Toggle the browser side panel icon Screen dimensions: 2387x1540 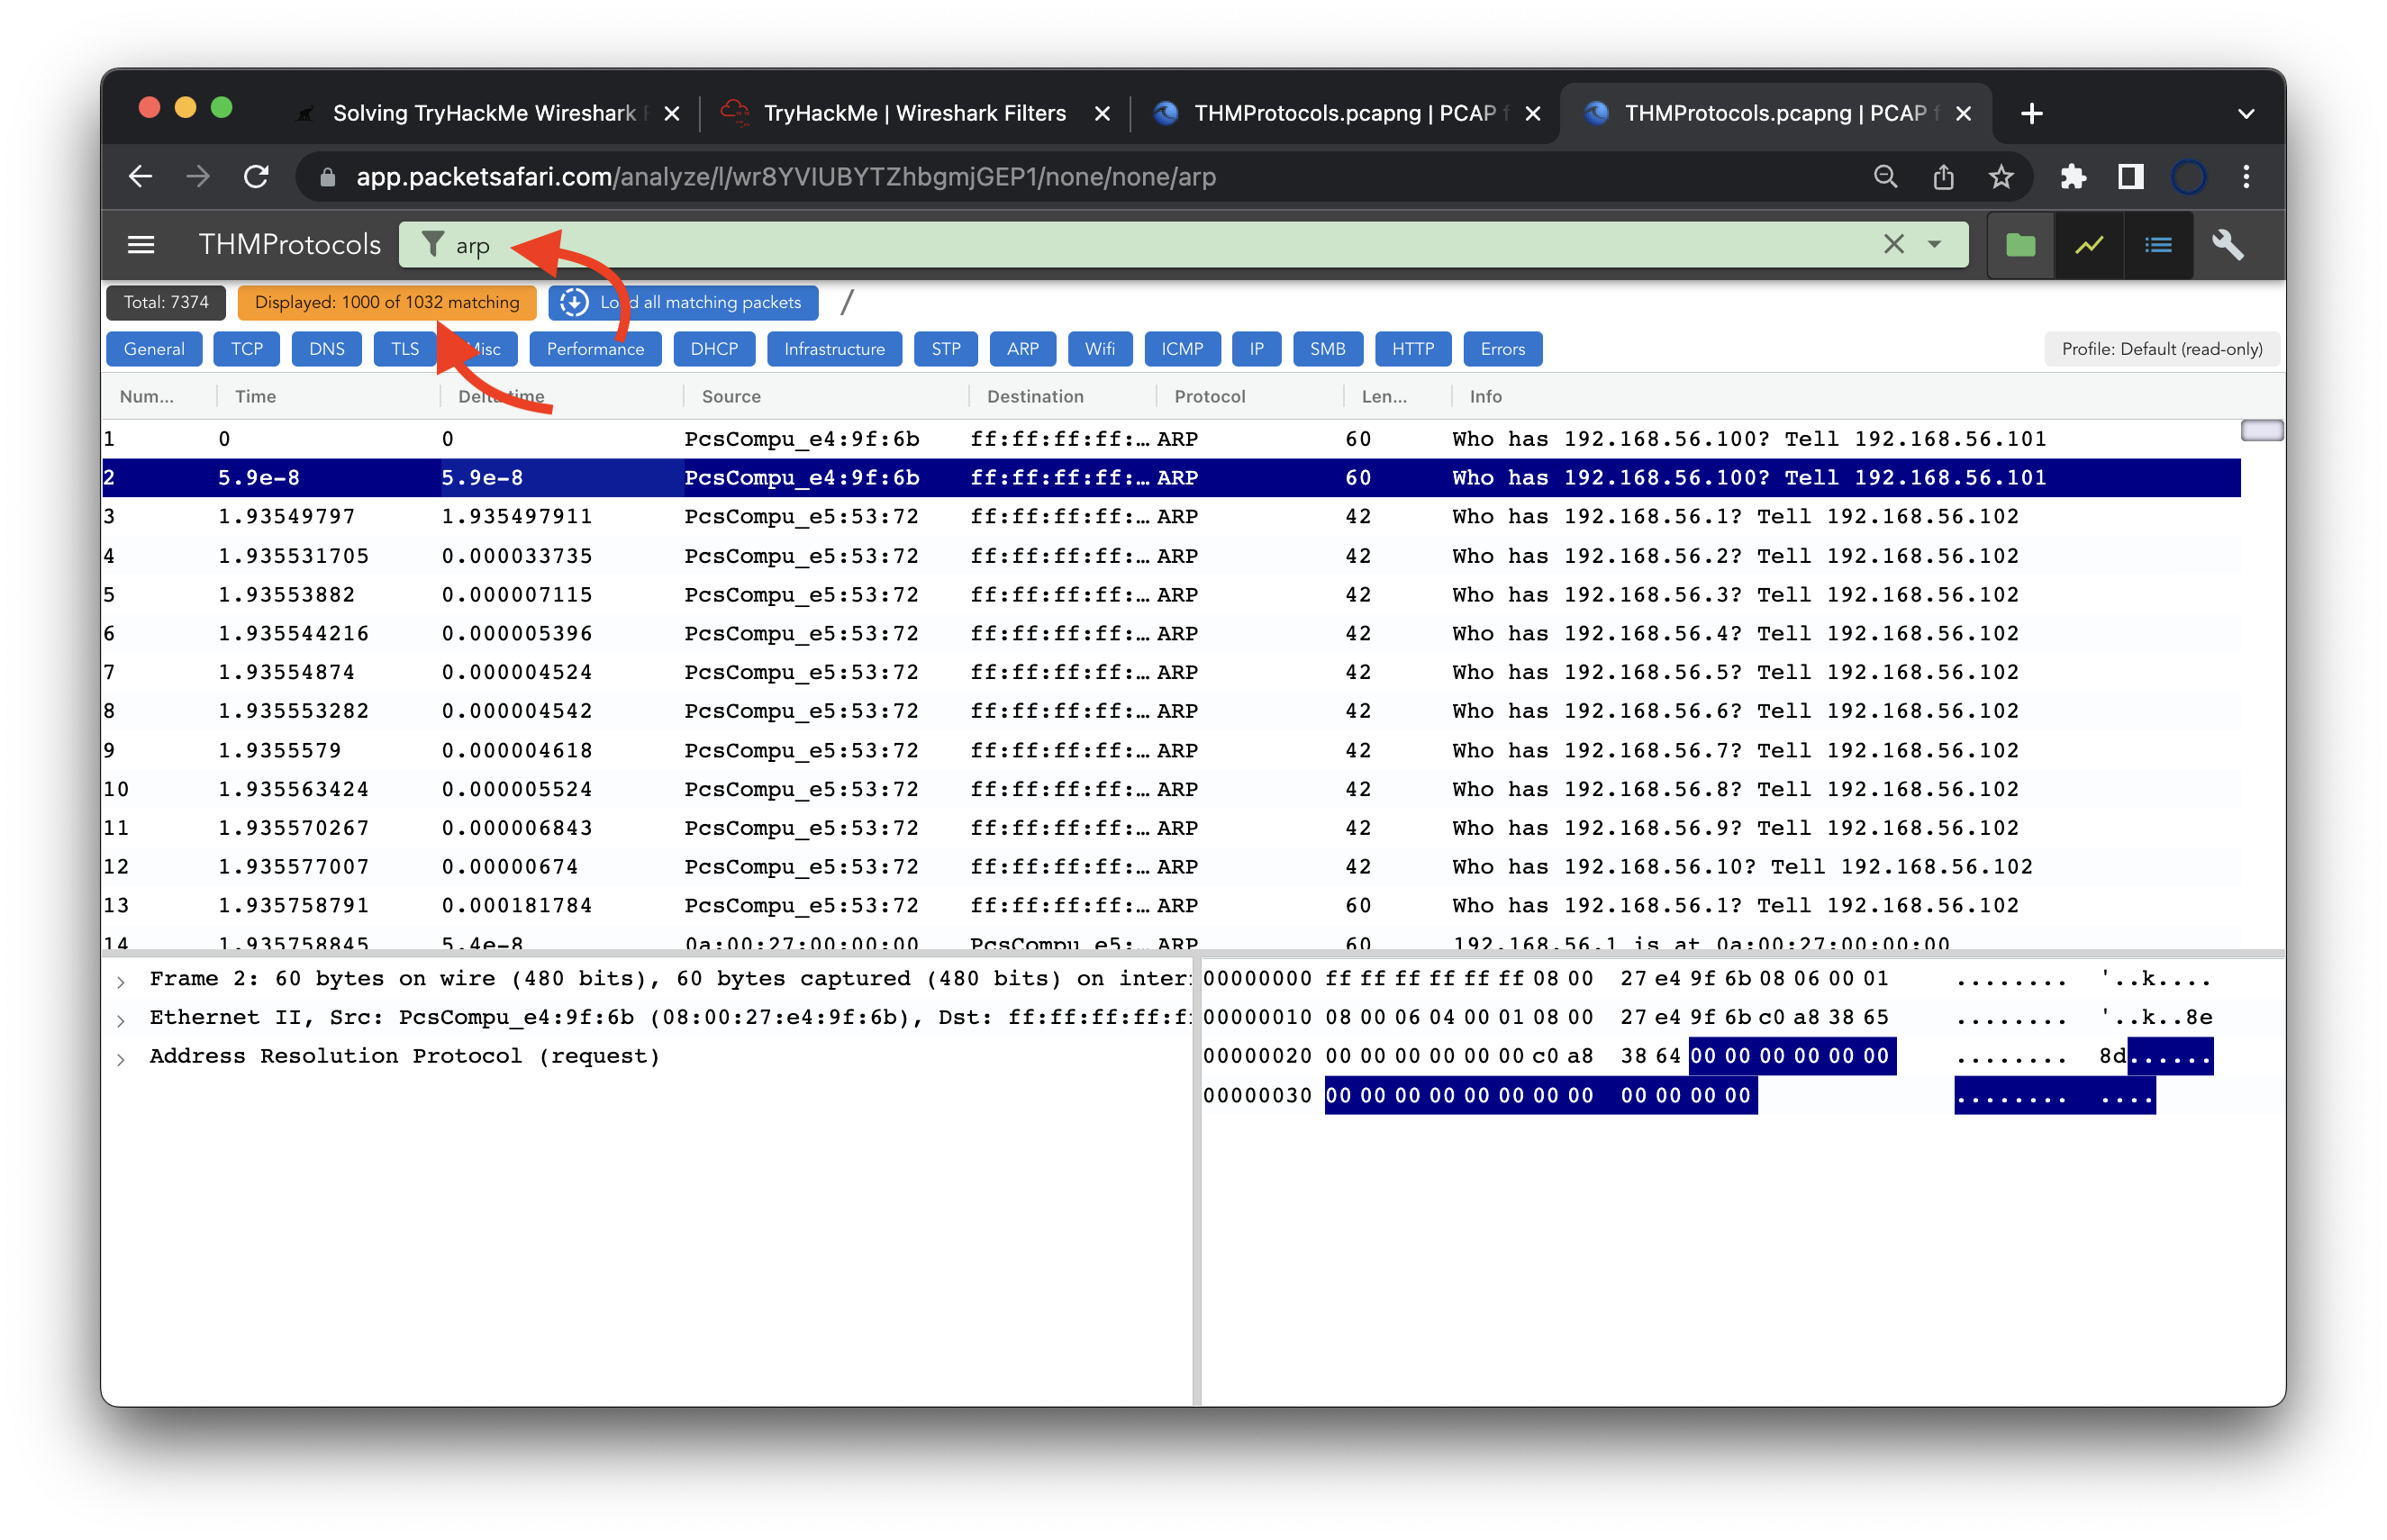coord(2130,177)
